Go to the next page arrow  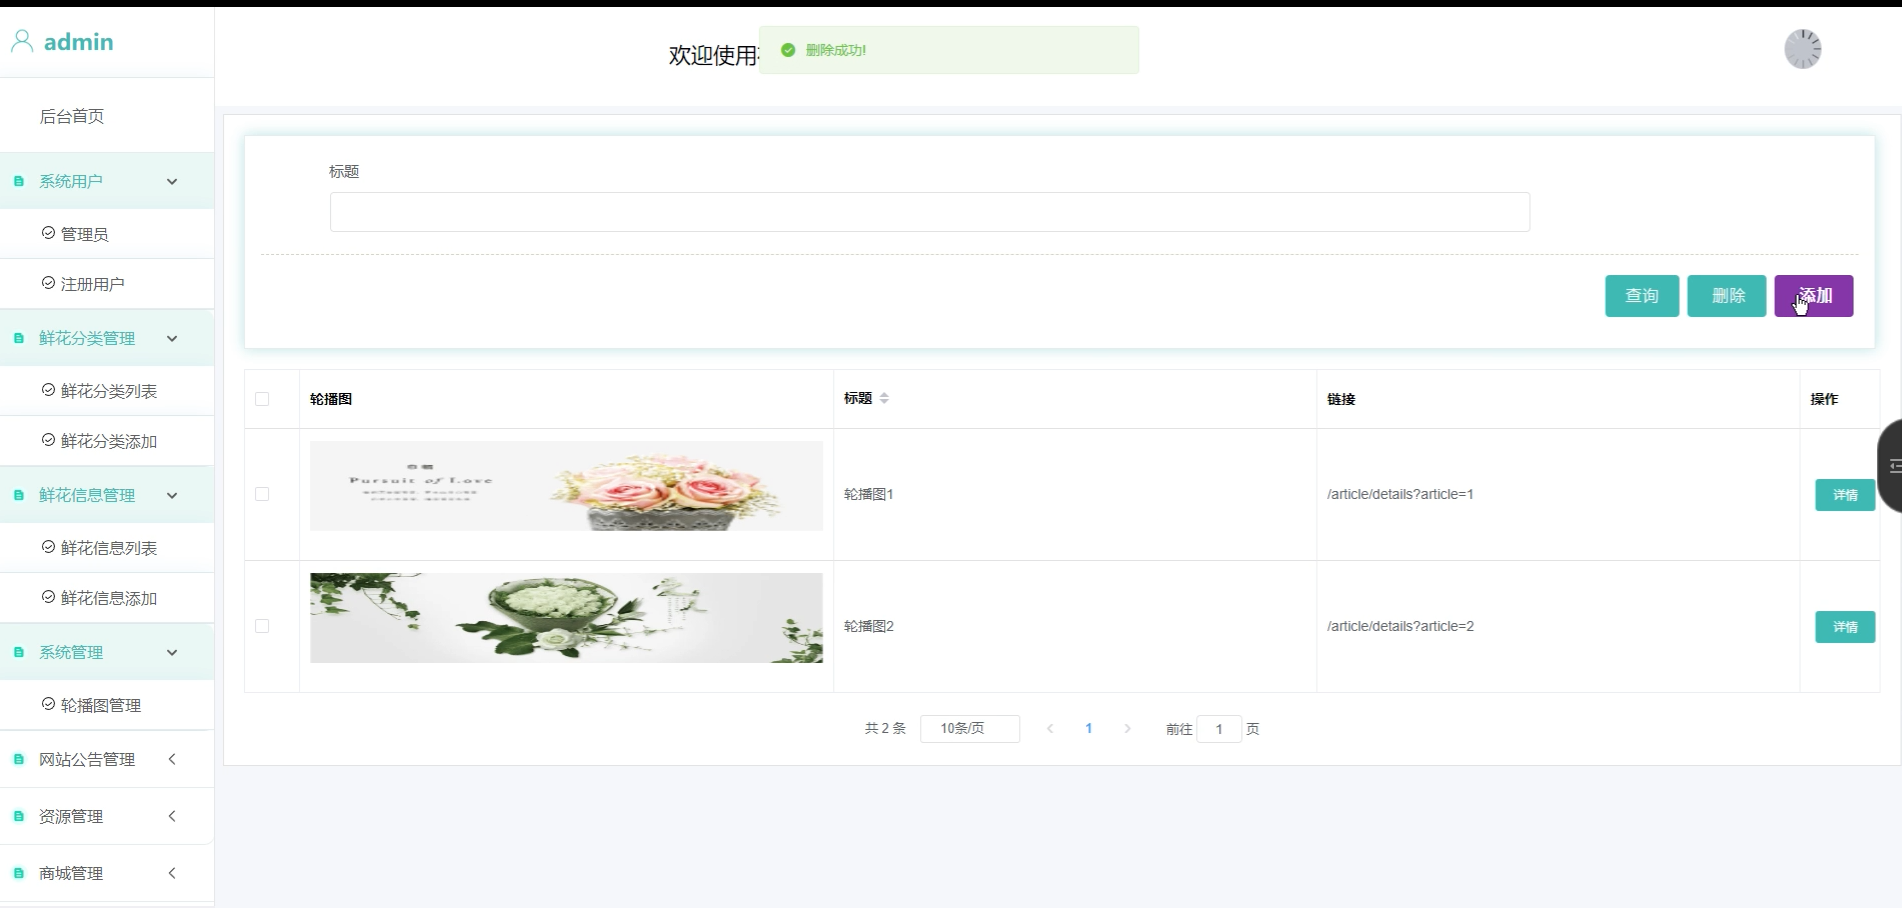point(1127,729)
